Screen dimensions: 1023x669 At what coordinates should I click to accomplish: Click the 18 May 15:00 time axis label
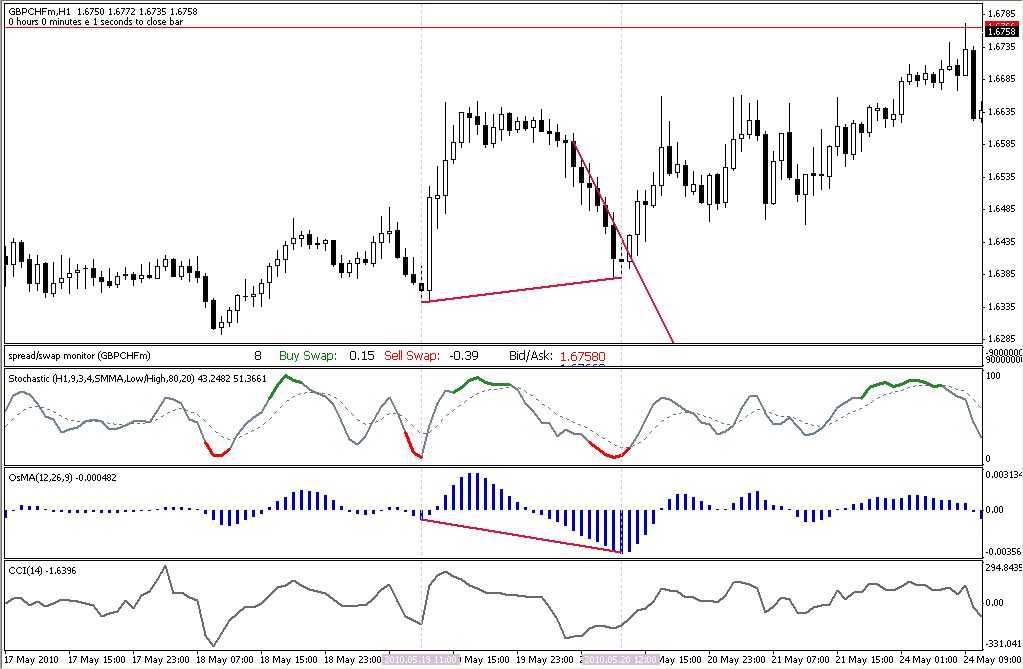coord(289,660)
